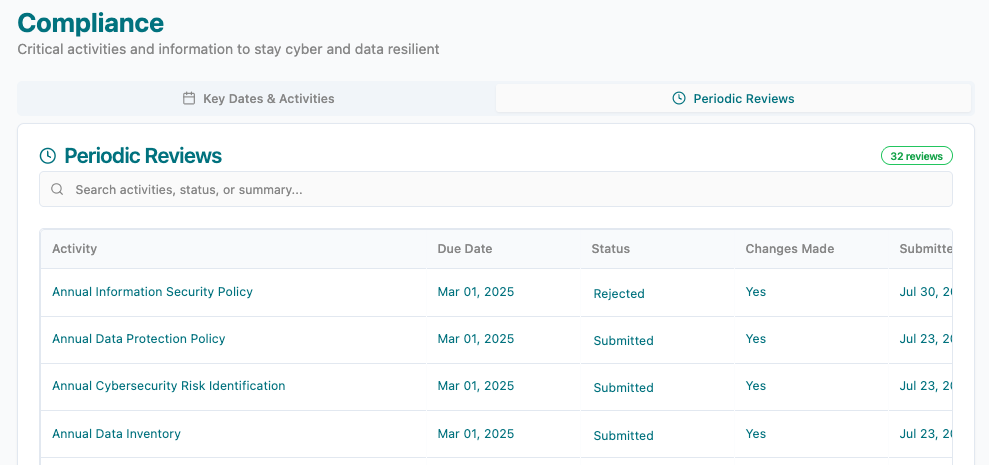Click Submitted status for Data Protection Policy
Screen dimensions: 989x465
[623, 341]
